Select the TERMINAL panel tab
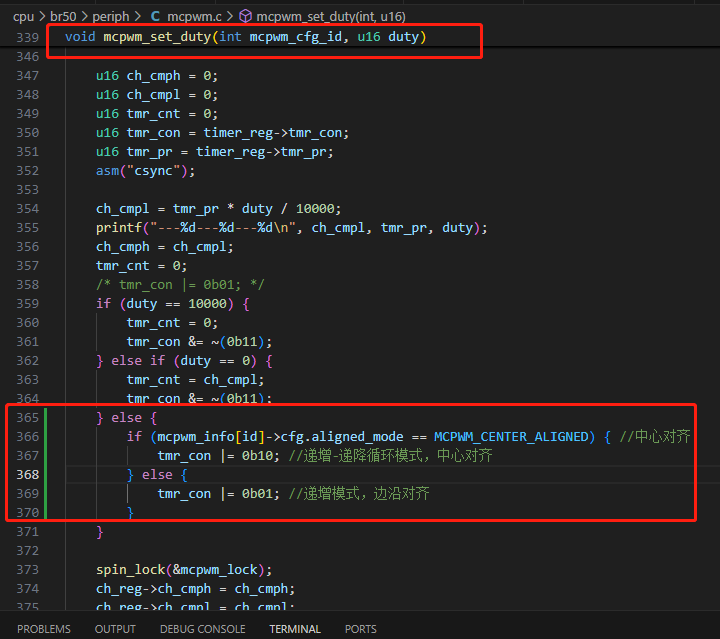Image resolution: width=720 pixels, height=639 pixels. click(295, 629)
